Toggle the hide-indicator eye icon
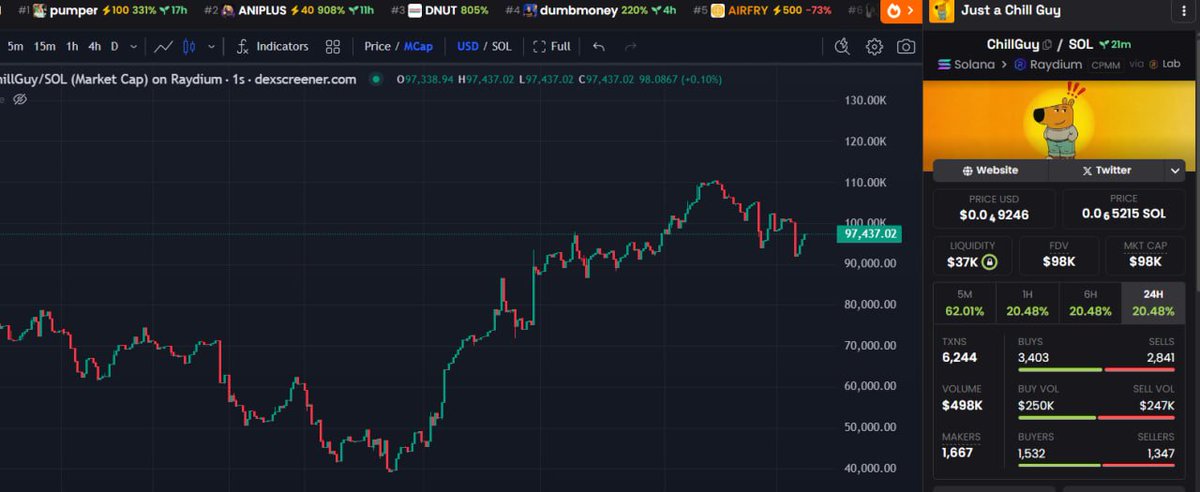This screenshot has width=1200, height=492. pyautogui.click(x=20, y=99)
